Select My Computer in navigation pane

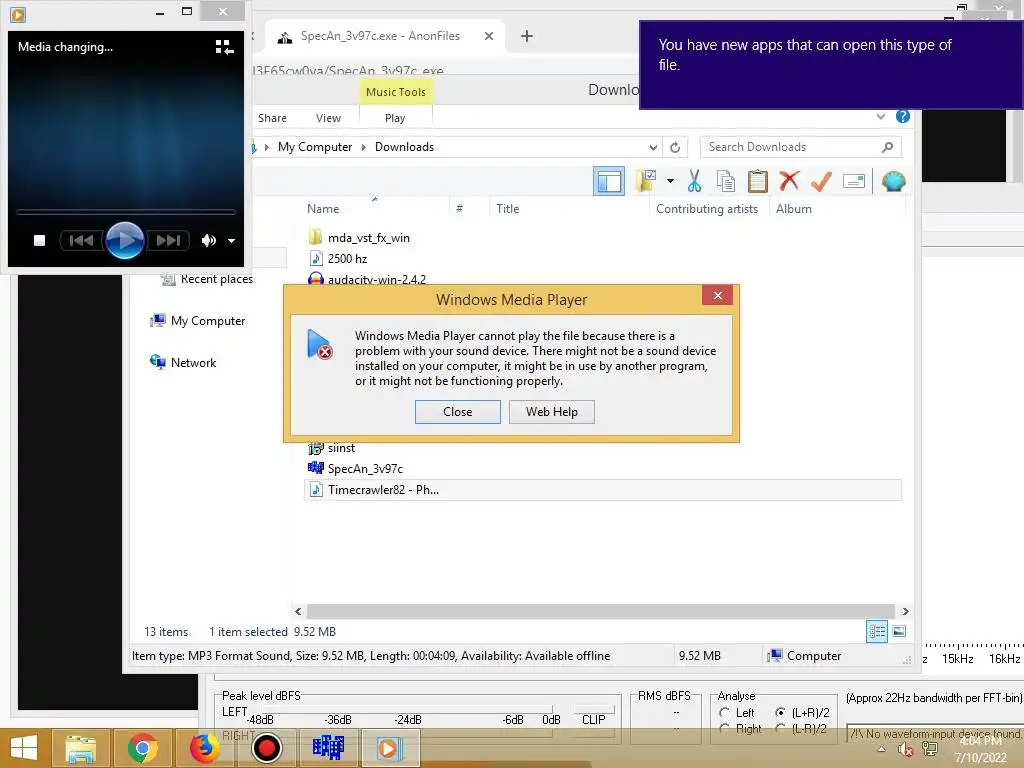[208, 321]
